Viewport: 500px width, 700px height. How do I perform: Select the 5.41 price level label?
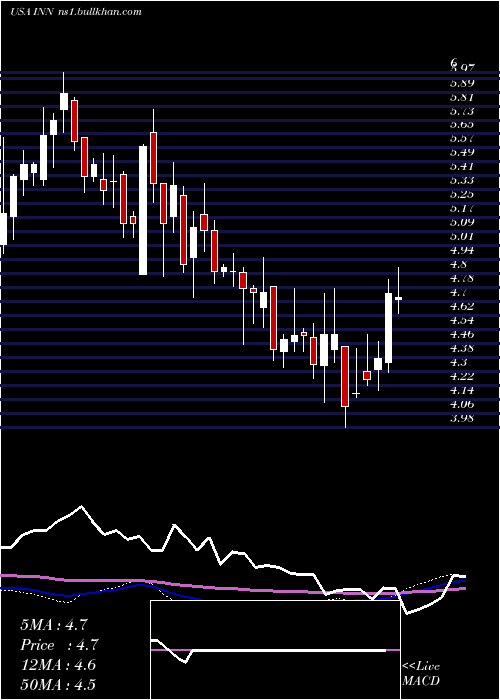(462, 167)
